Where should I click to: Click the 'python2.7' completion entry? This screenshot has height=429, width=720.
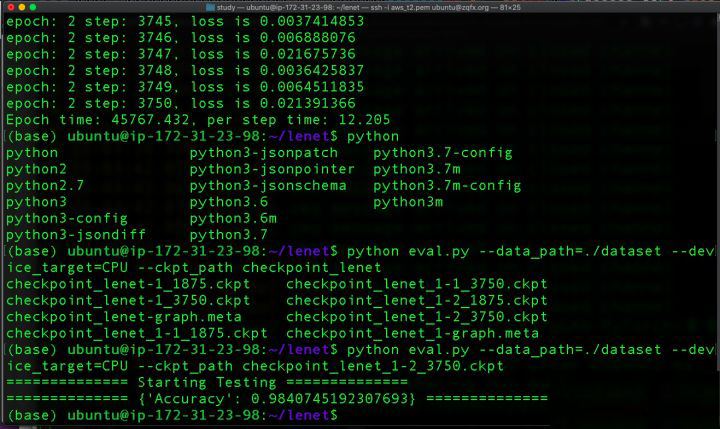[x=45, y=186]
